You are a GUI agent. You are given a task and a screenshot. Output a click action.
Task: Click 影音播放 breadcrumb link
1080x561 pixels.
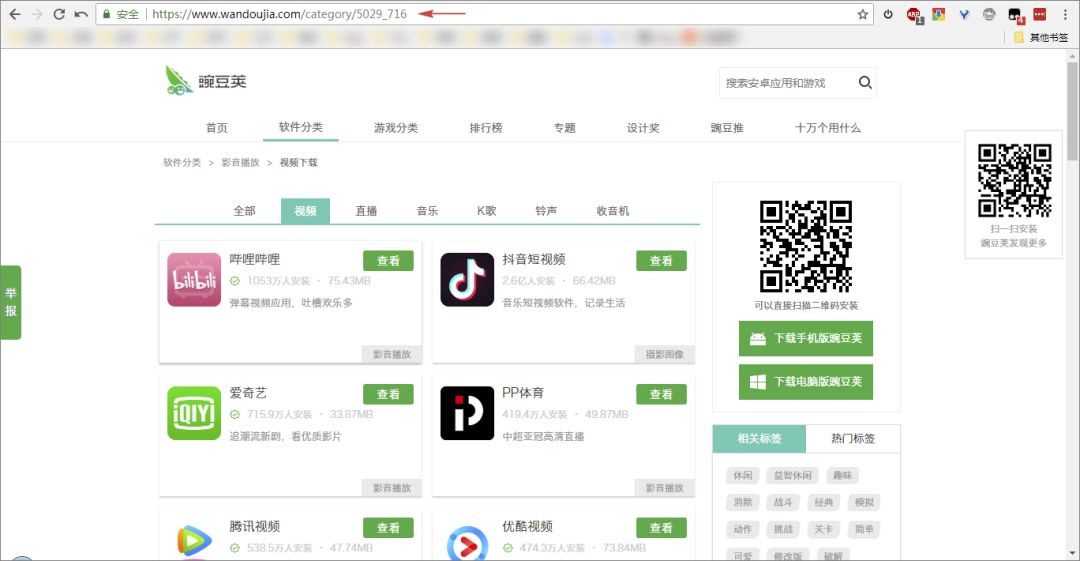point(240,163)
